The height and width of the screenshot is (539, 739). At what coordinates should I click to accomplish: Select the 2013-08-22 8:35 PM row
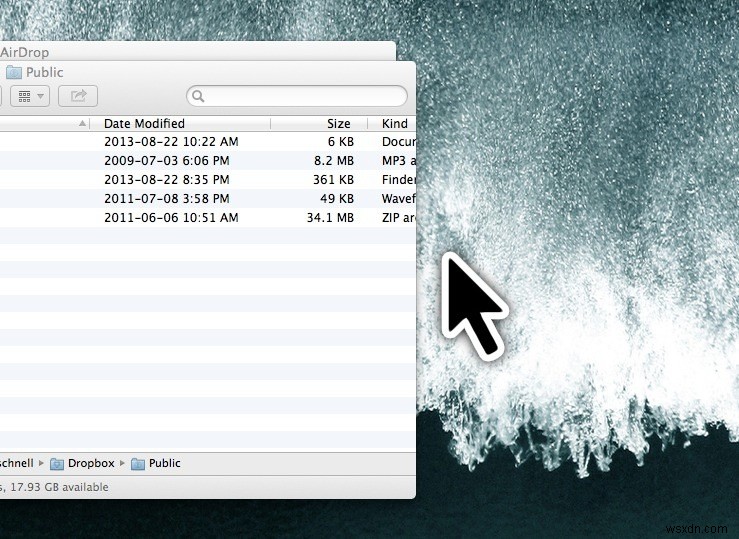click(208, 180)
